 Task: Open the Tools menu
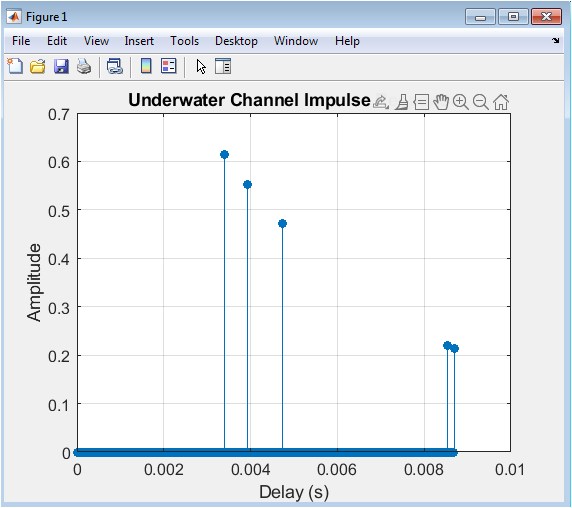click(x=185, y=41)
